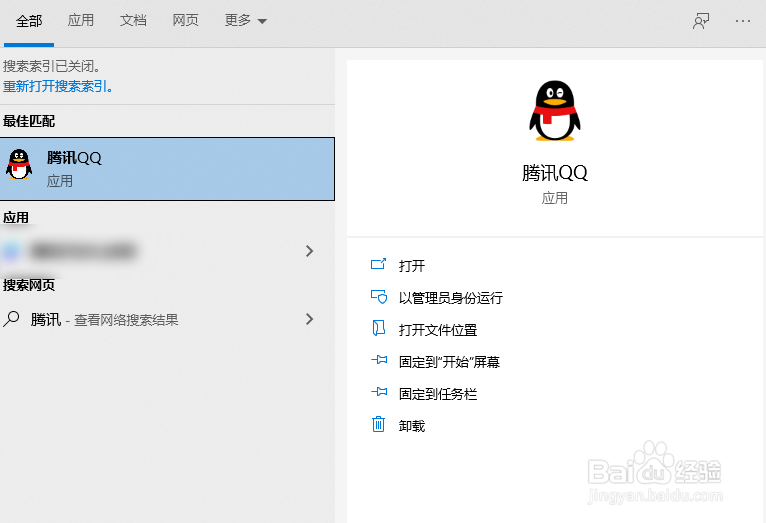Click the feedback person icon

tap(701, 21)
